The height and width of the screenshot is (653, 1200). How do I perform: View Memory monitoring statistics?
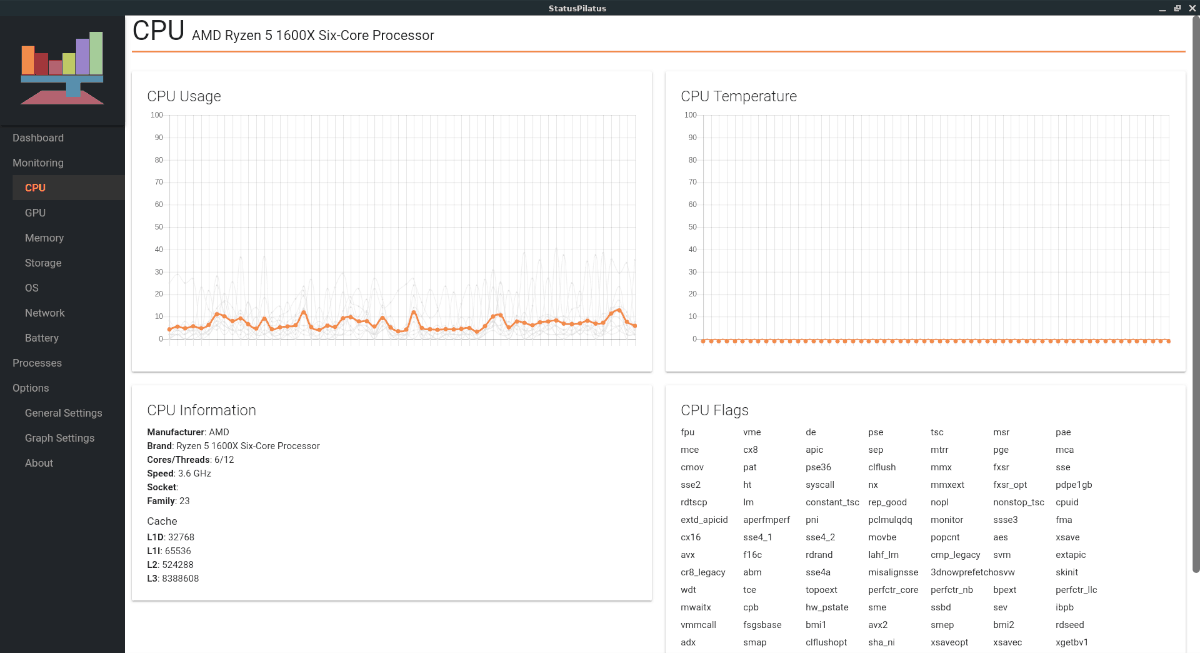(44, 237)
